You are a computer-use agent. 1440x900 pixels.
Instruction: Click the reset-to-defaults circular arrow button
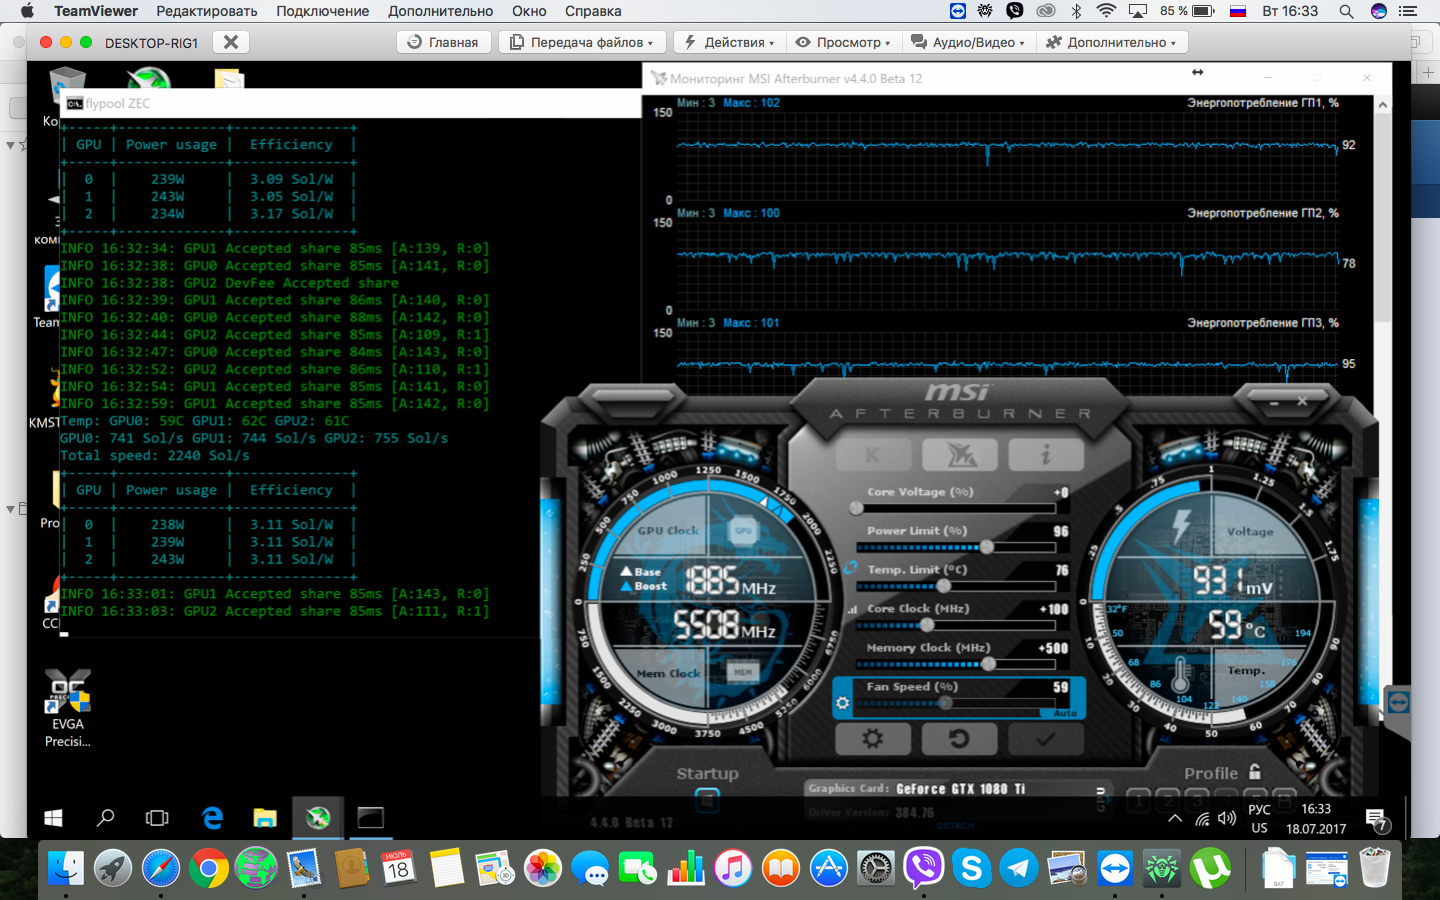(x=958, y=739)
